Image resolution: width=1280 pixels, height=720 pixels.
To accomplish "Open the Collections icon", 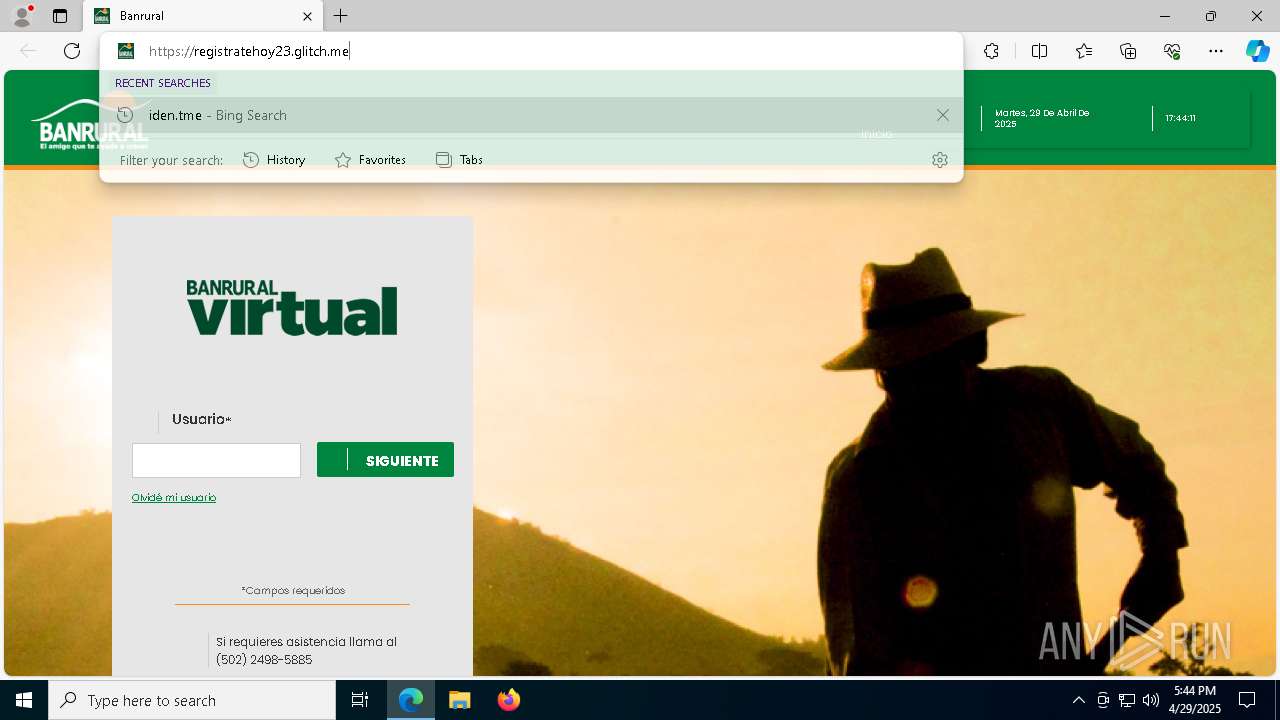I will click(1128, 51).
